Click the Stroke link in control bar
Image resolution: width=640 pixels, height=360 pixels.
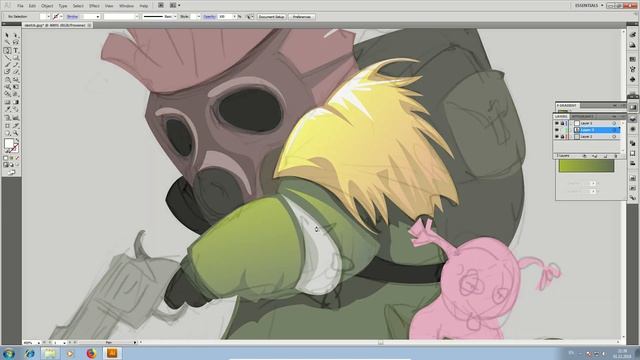pos(72,17)
